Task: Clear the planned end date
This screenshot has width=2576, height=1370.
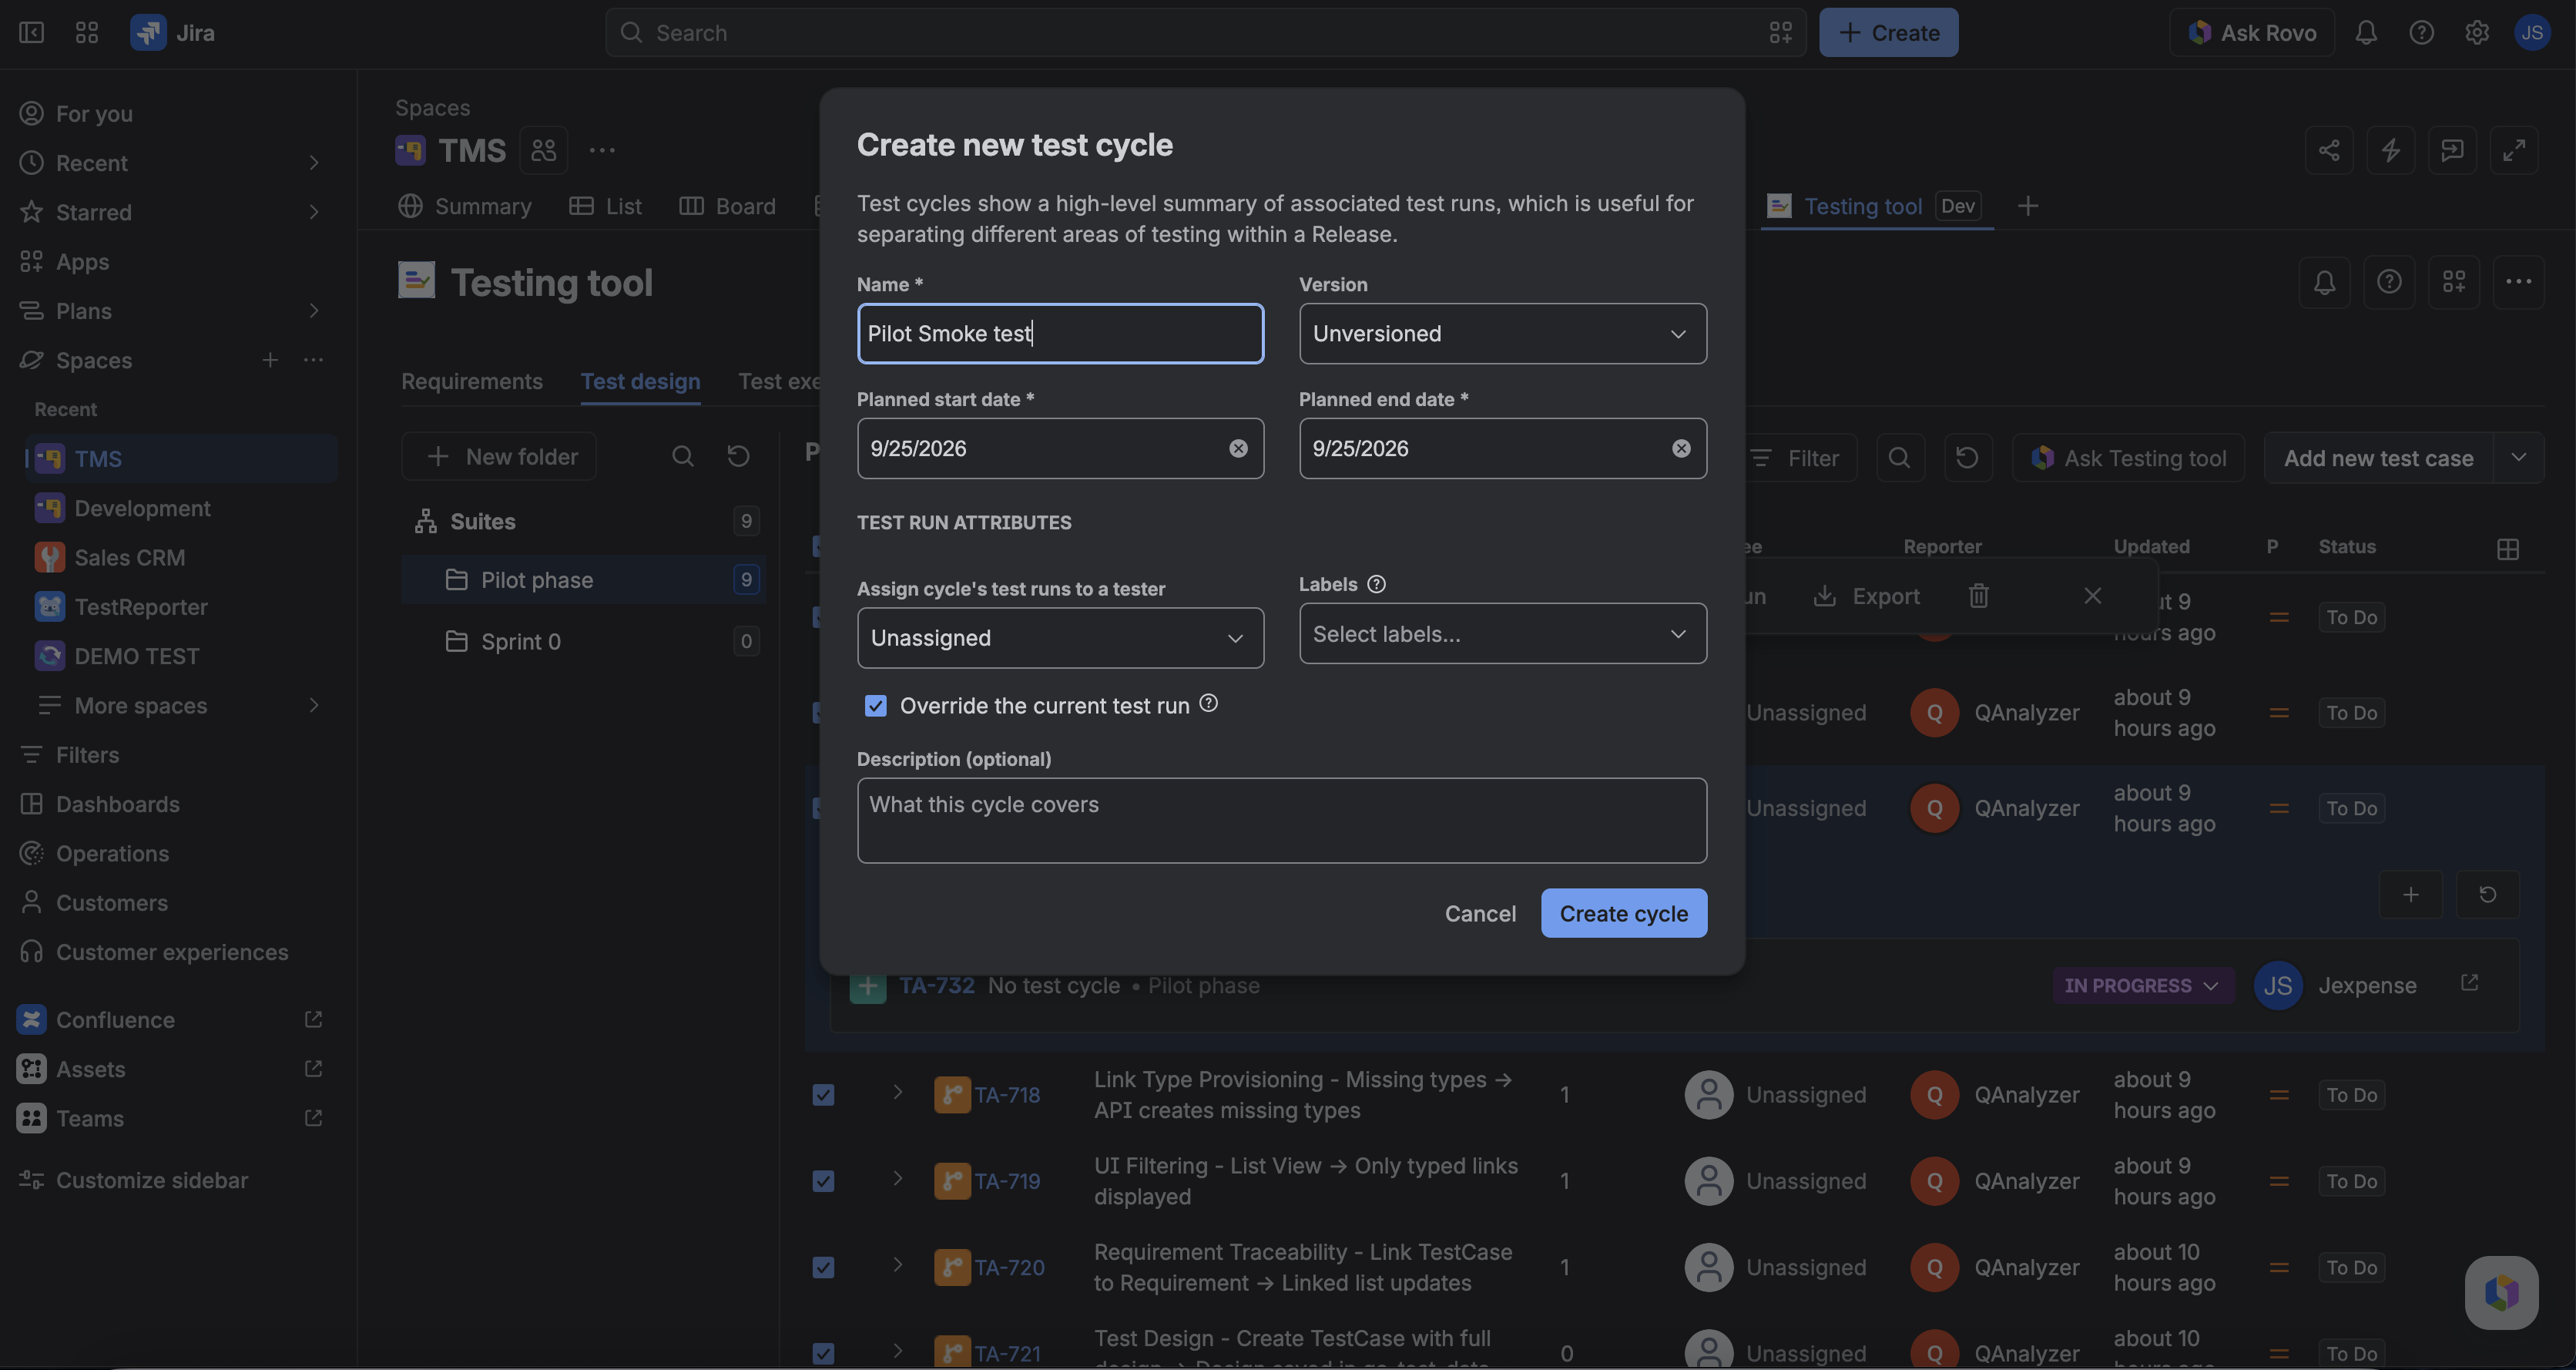Action: [1681, 448]
